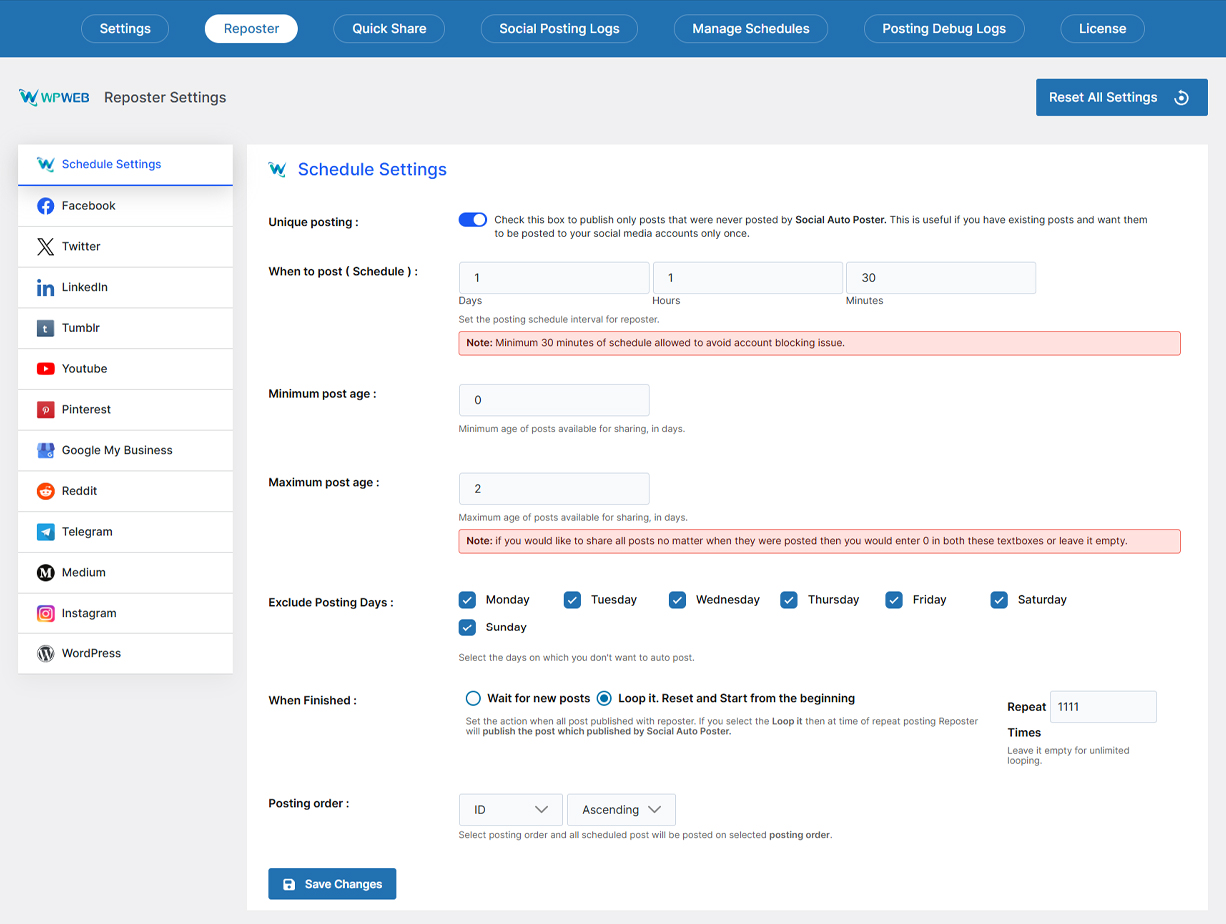This screenshot has width=1226, height=924.
Task: Click the Save Changes button
Action: [x=332, y=884]
